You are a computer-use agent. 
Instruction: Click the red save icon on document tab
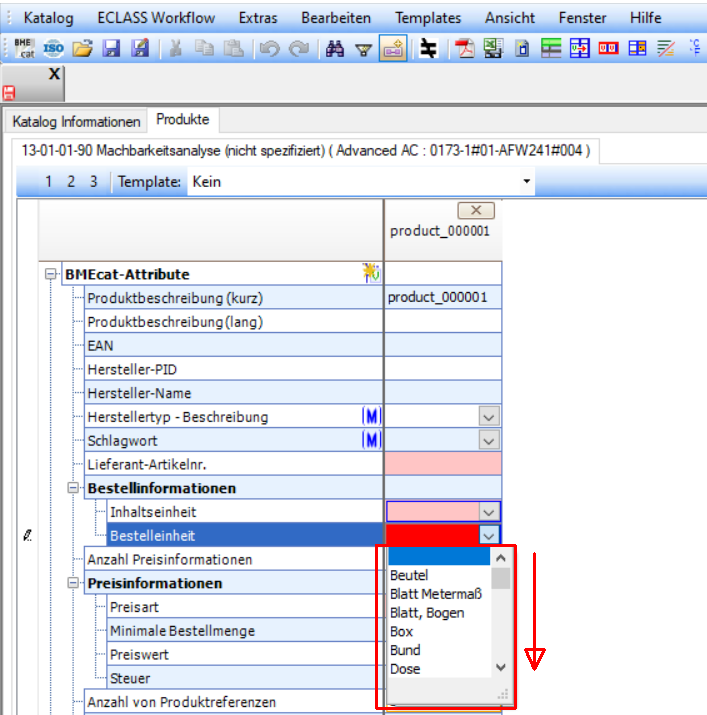(9, 93)
